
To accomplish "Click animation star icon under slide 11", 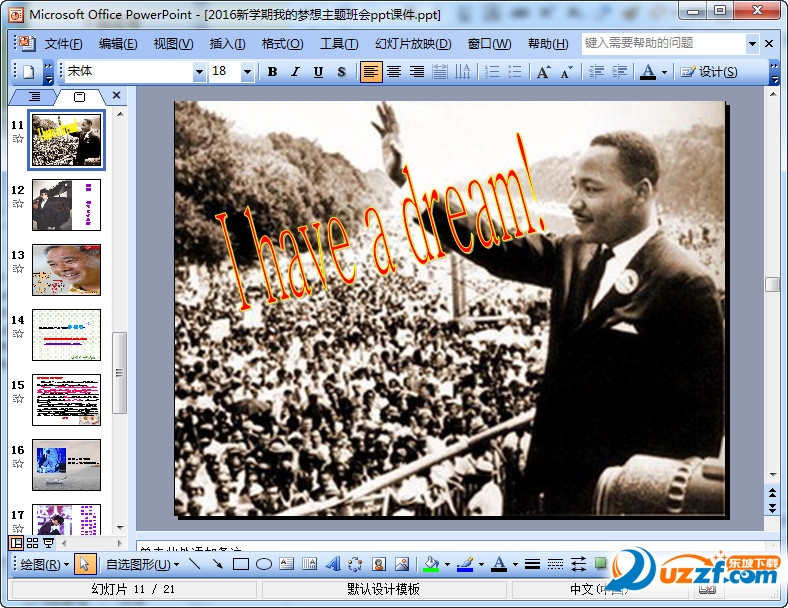I will point(18,139).
